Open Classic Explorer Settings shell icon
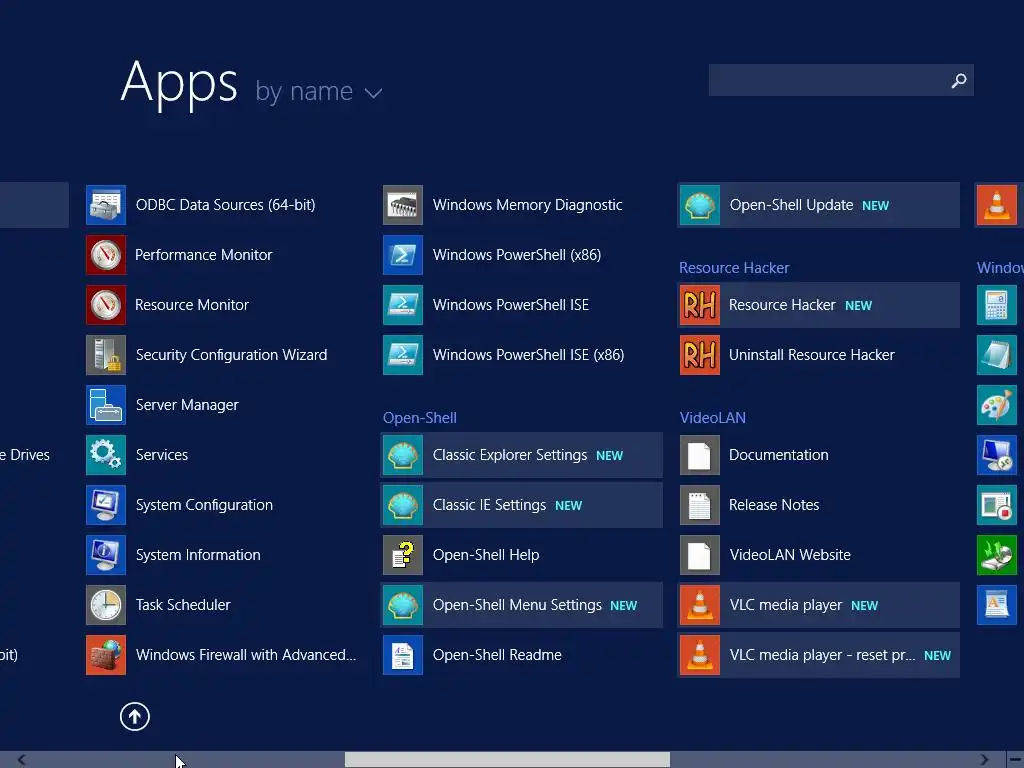1024x768 pixels. click(403, 455)
